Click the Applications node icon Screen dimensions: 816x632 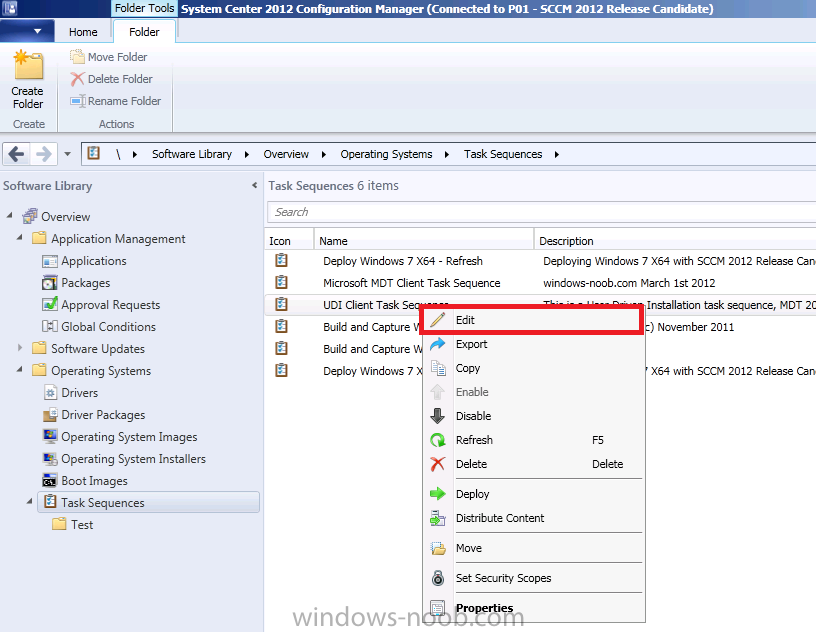click(x=50, y=261)
